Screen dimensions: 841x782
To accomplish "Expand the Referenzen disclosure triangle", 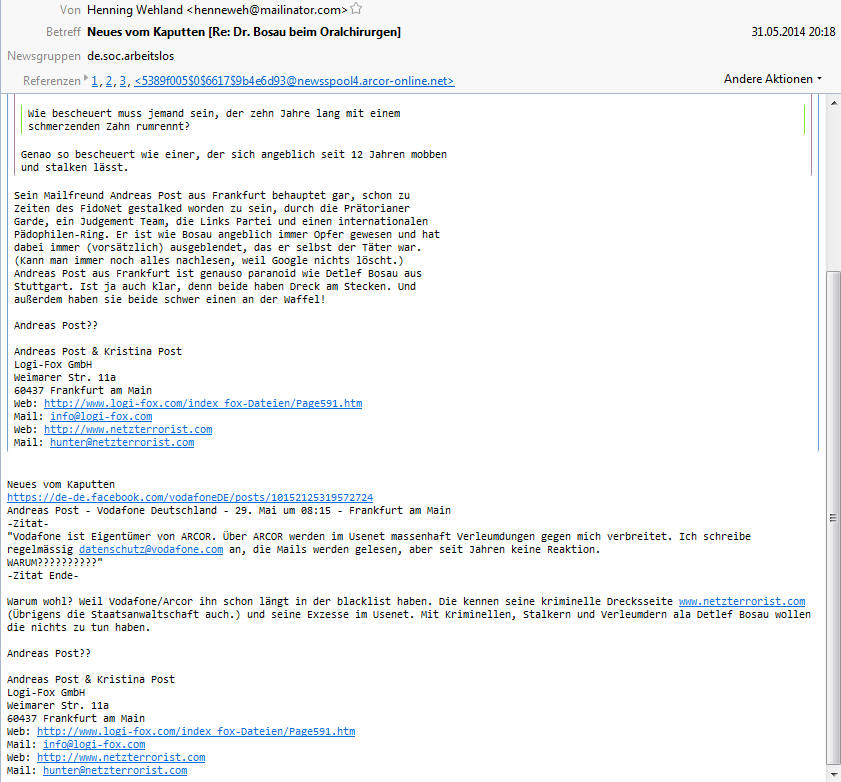I will tap(86, 78).
